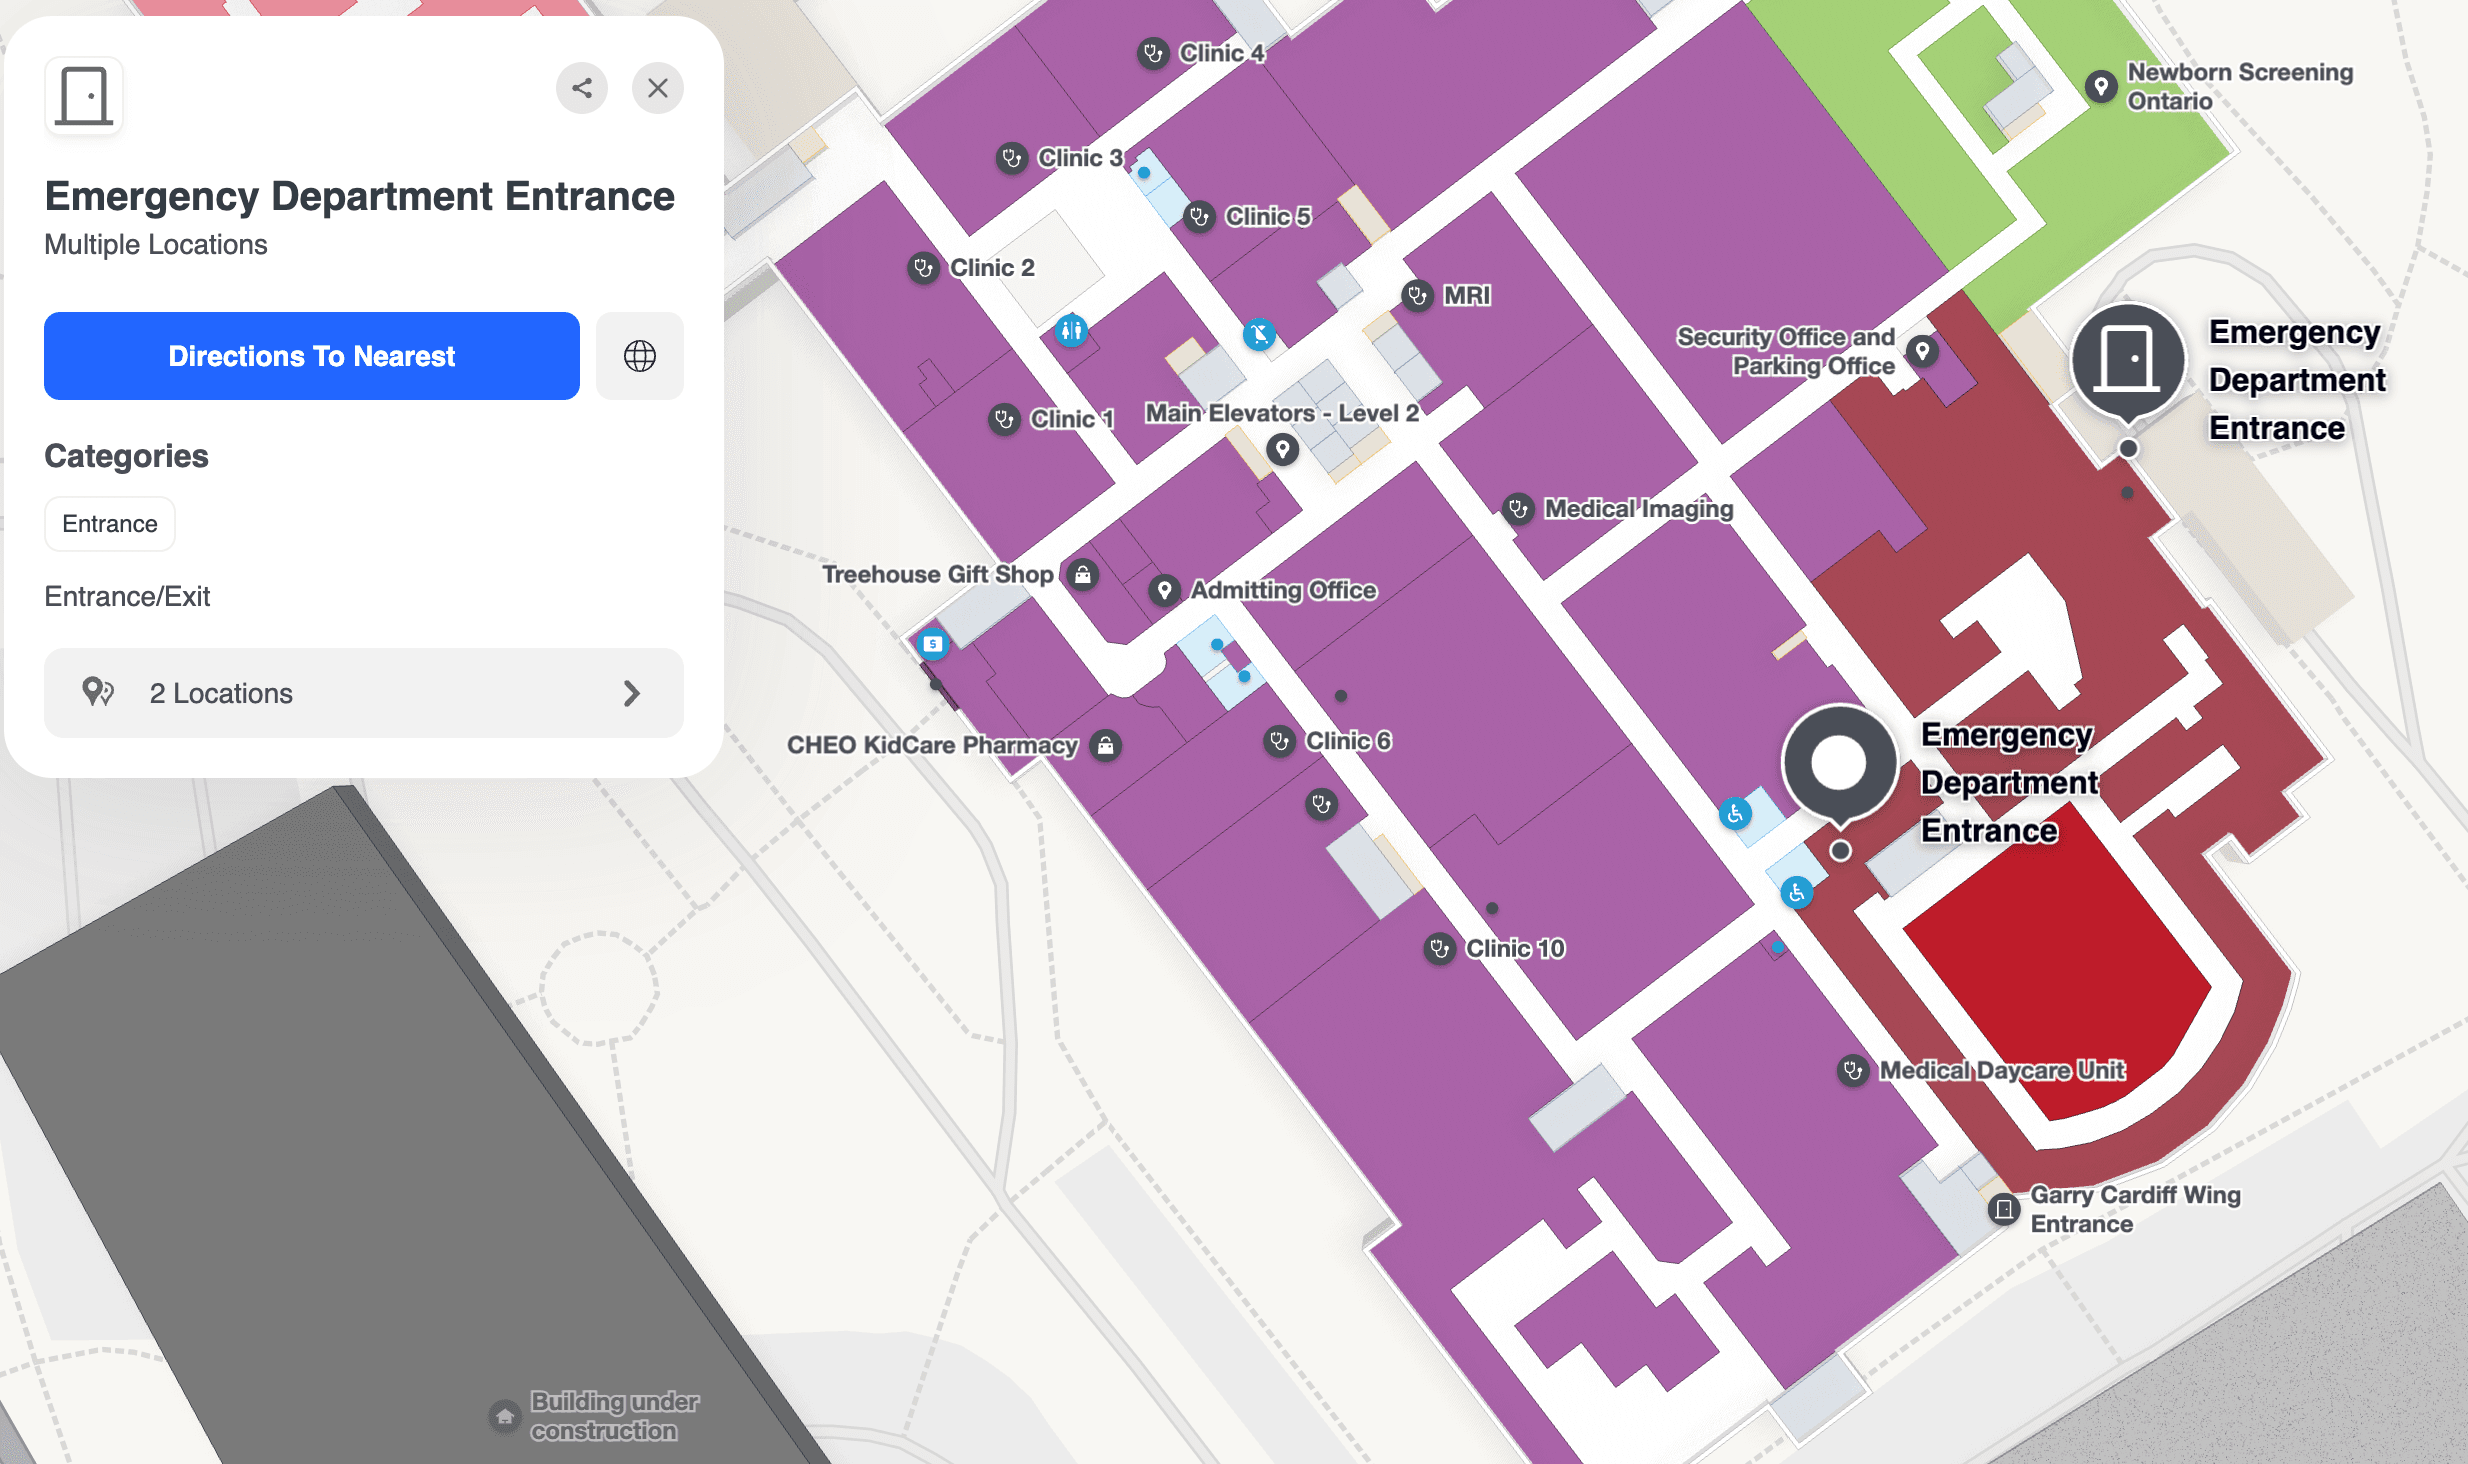Select the Clinic 10 stethoscope marker
The height and width of the screenshot is (1464, 2468).
(x=1439, y=949)
